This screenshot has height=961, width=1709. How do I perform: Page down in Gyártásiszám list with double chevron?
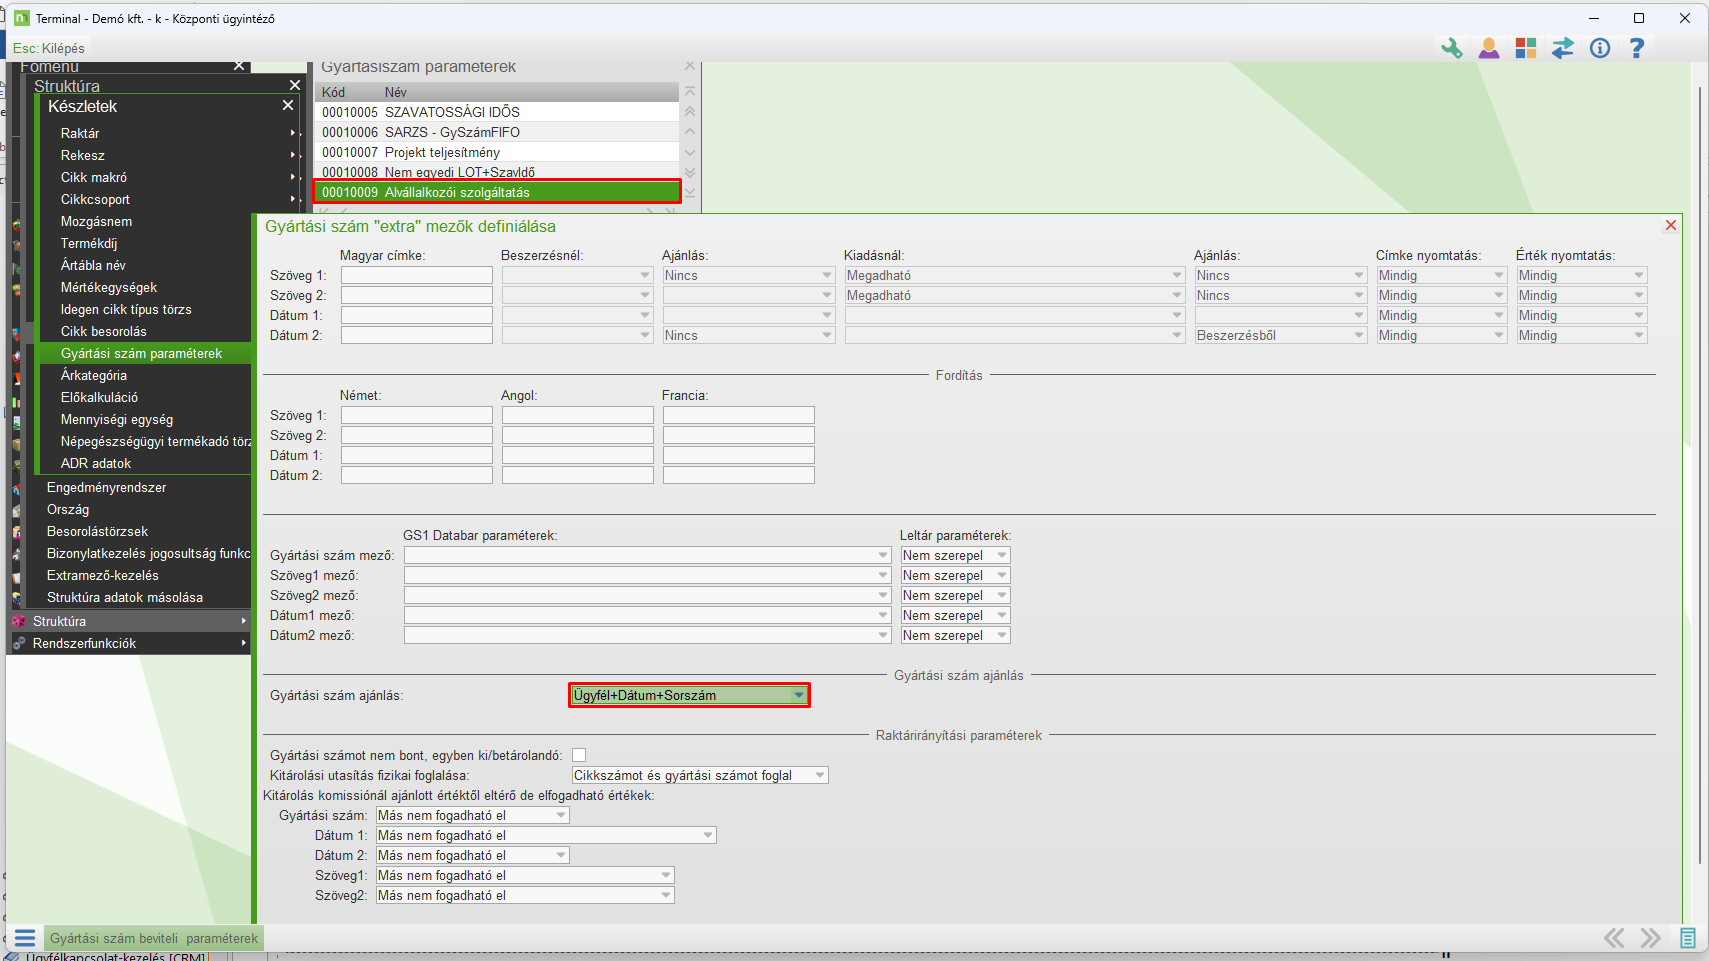[x=690, y=172]
